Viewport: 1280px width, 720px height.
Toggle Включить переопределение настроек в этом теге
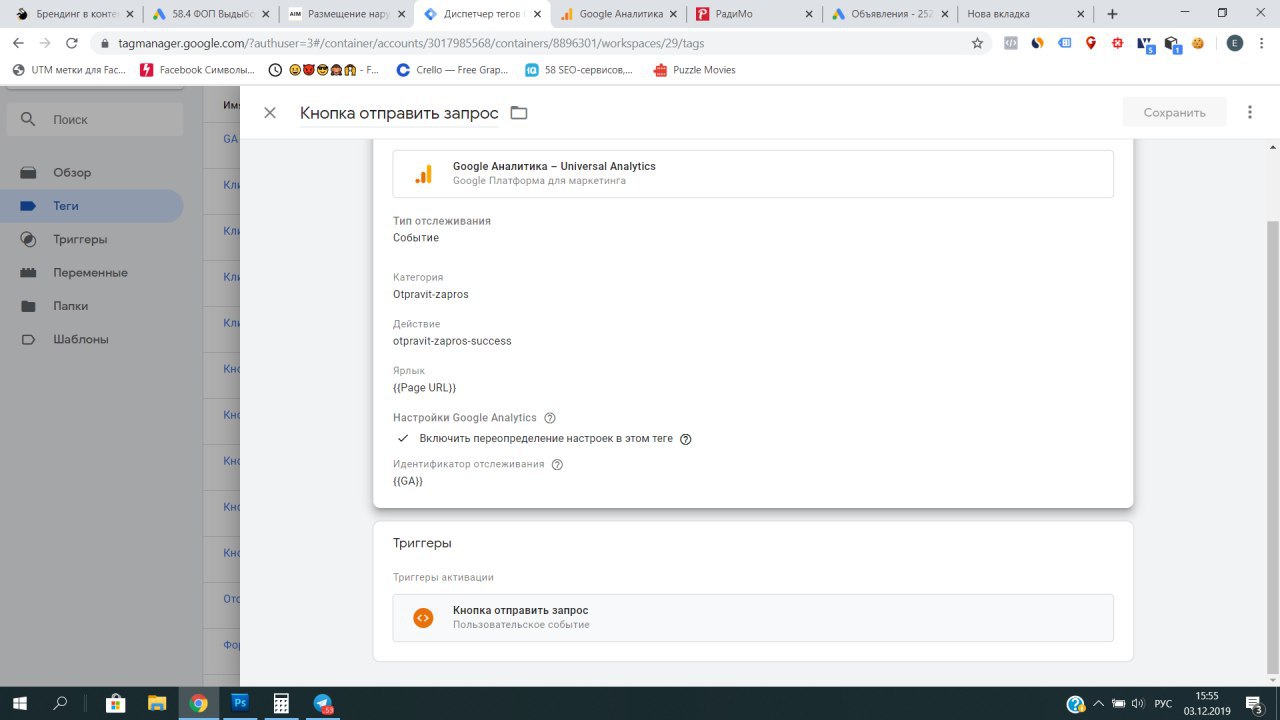point(403,439)
